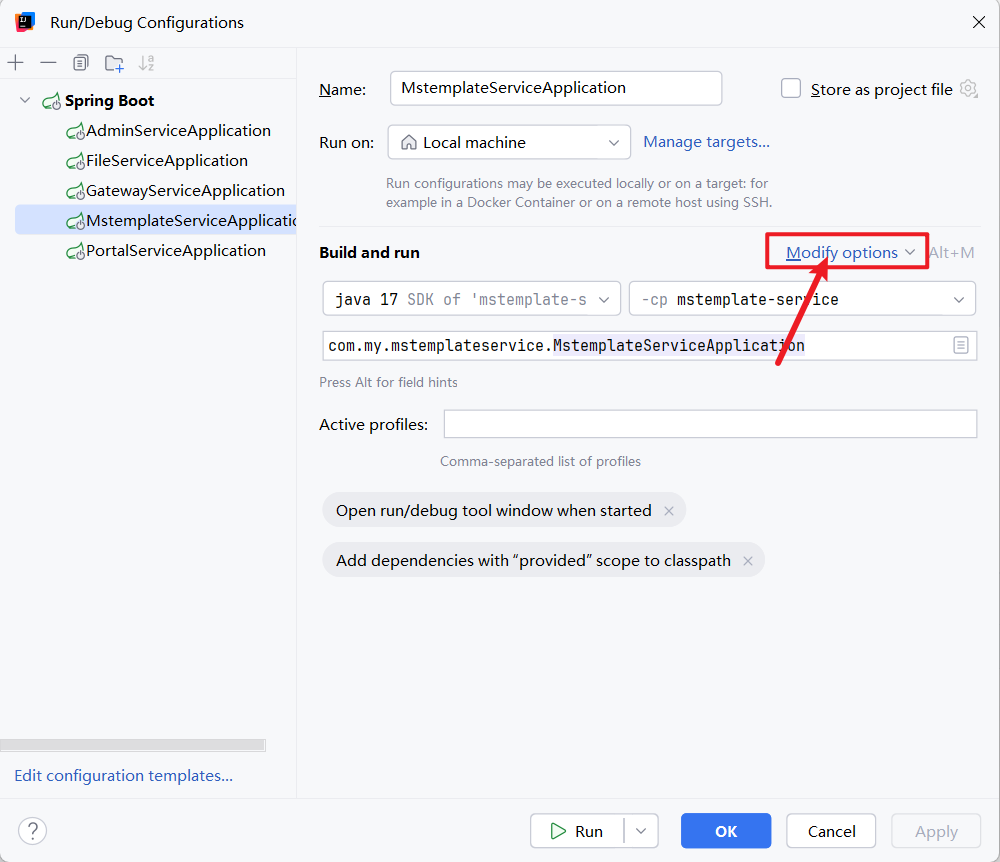1000x862 pixels.
Task: Click the IntelliJ IDEA logo icon
Action: [x=25, y=22]
